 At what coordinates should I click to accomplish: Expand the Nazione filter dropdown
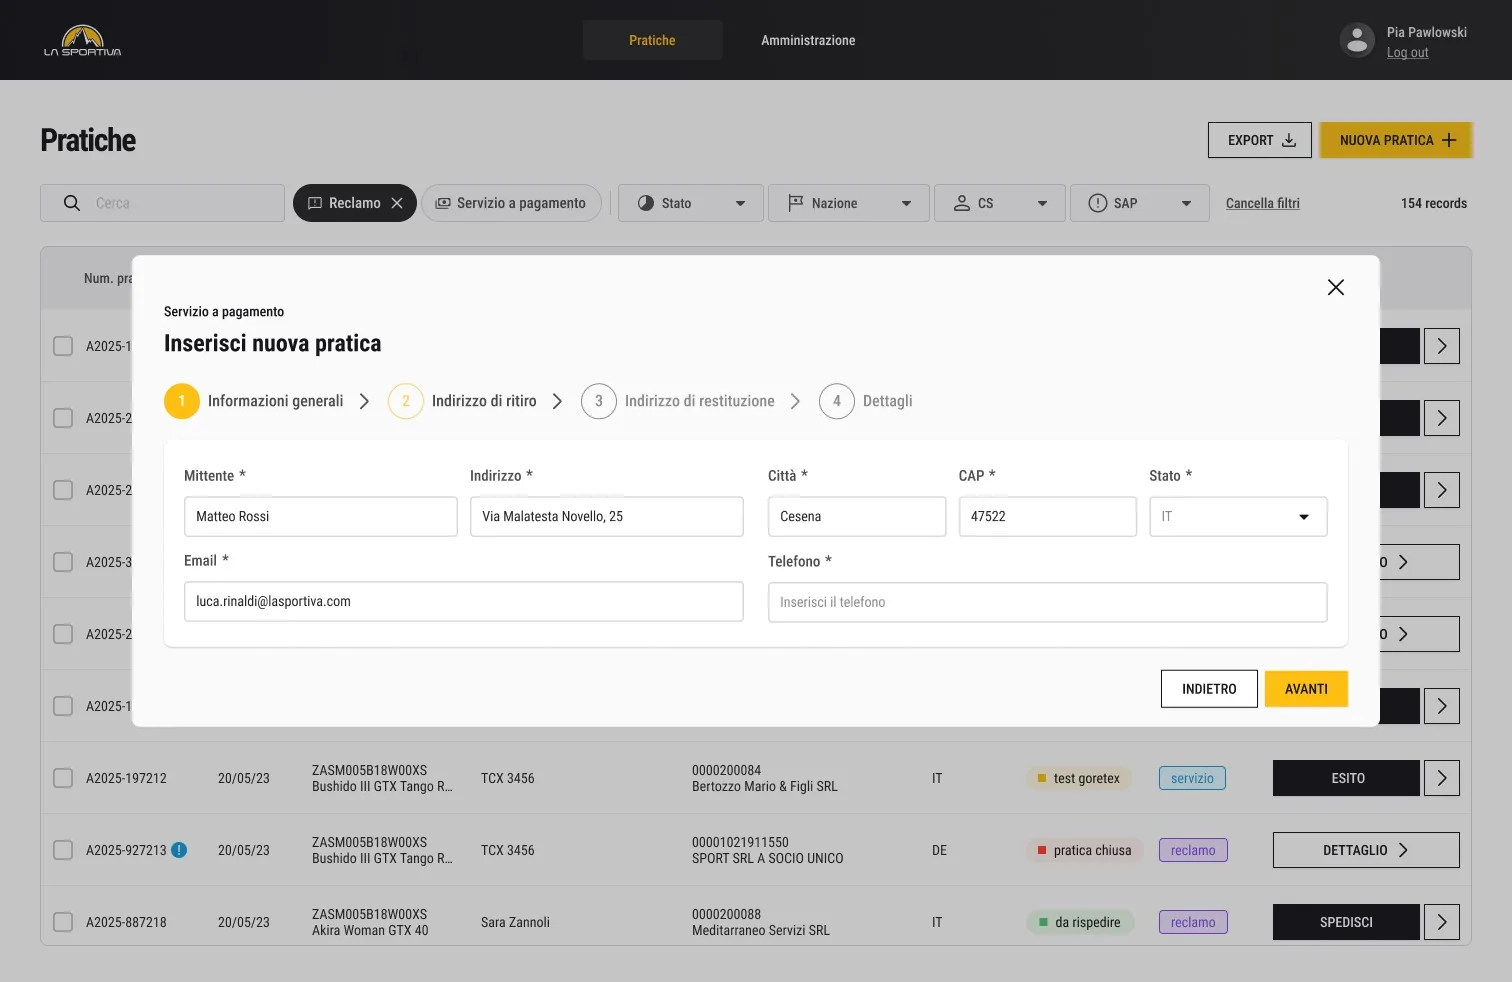pos(849,203)
